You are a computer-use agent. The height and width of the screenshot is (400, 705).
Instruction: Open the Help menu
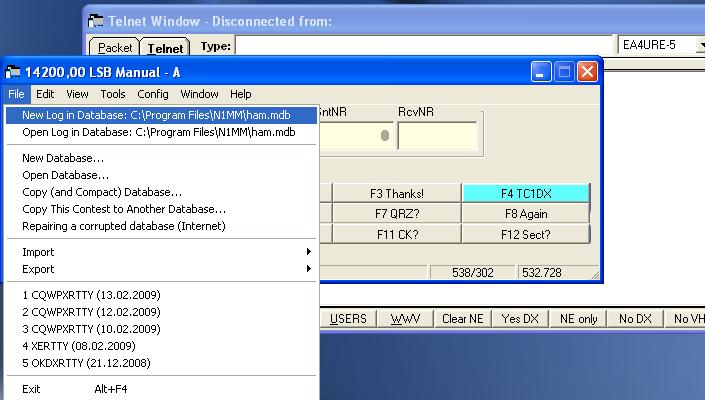241,94
